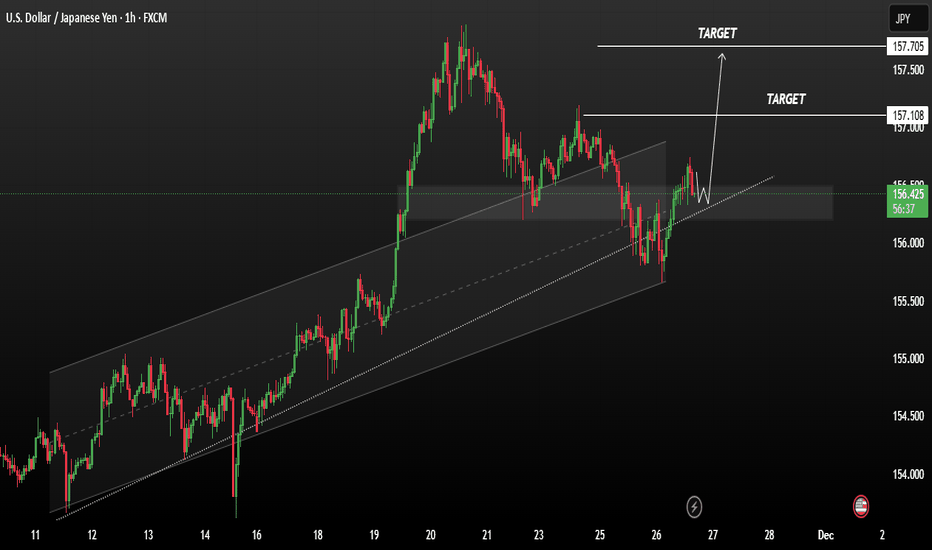
Task: Click date 20 on the time axis
Action: 430,536
